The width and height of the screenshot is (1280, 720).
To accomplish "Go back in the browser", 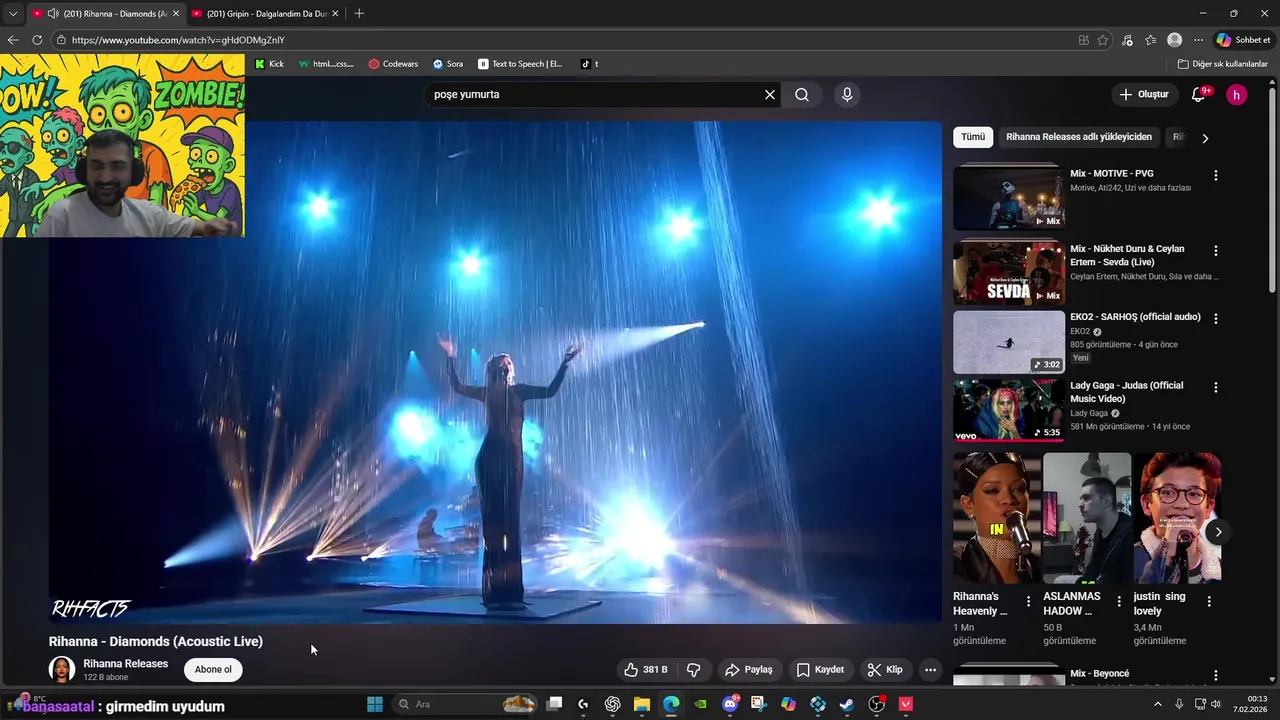I will [13, 40].
